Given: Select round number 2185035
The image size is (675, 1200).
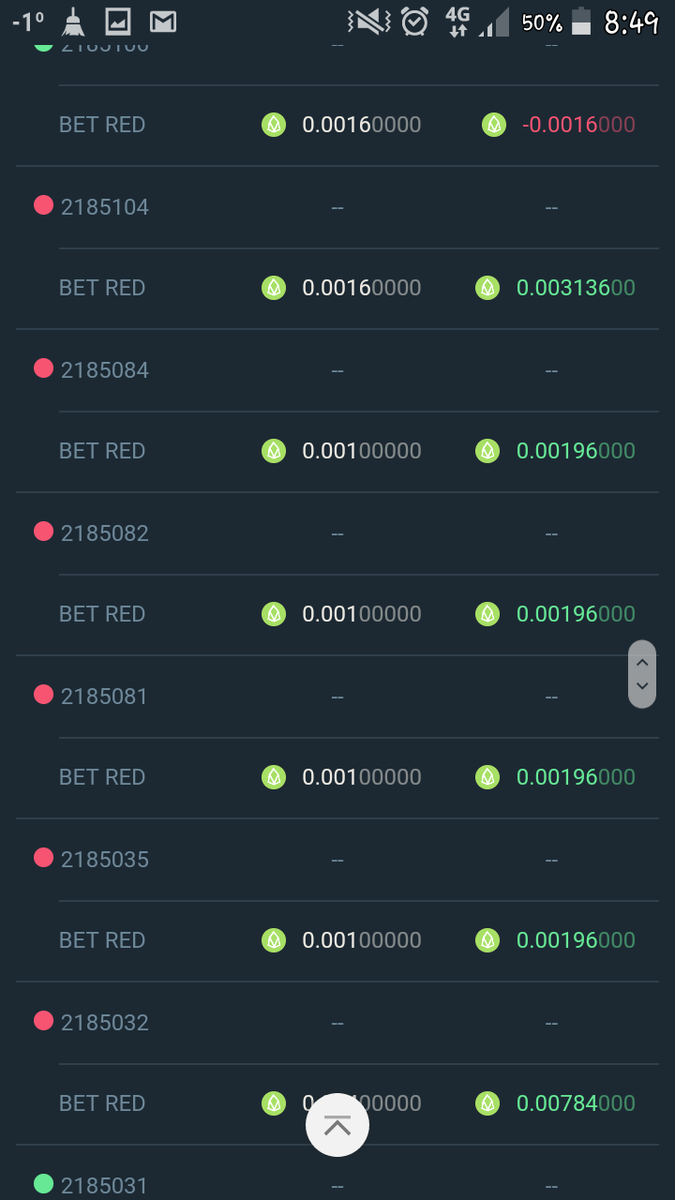Looking at the screenshot, I should pos(105,859).
